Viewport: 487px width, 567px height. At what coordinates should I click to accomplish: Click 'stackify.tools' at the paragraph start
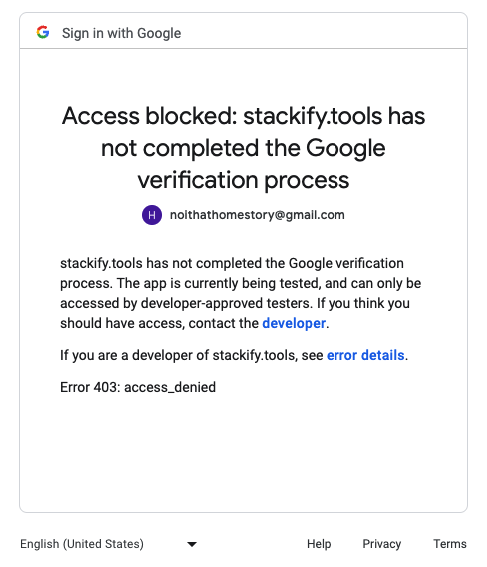coord(101,263)
